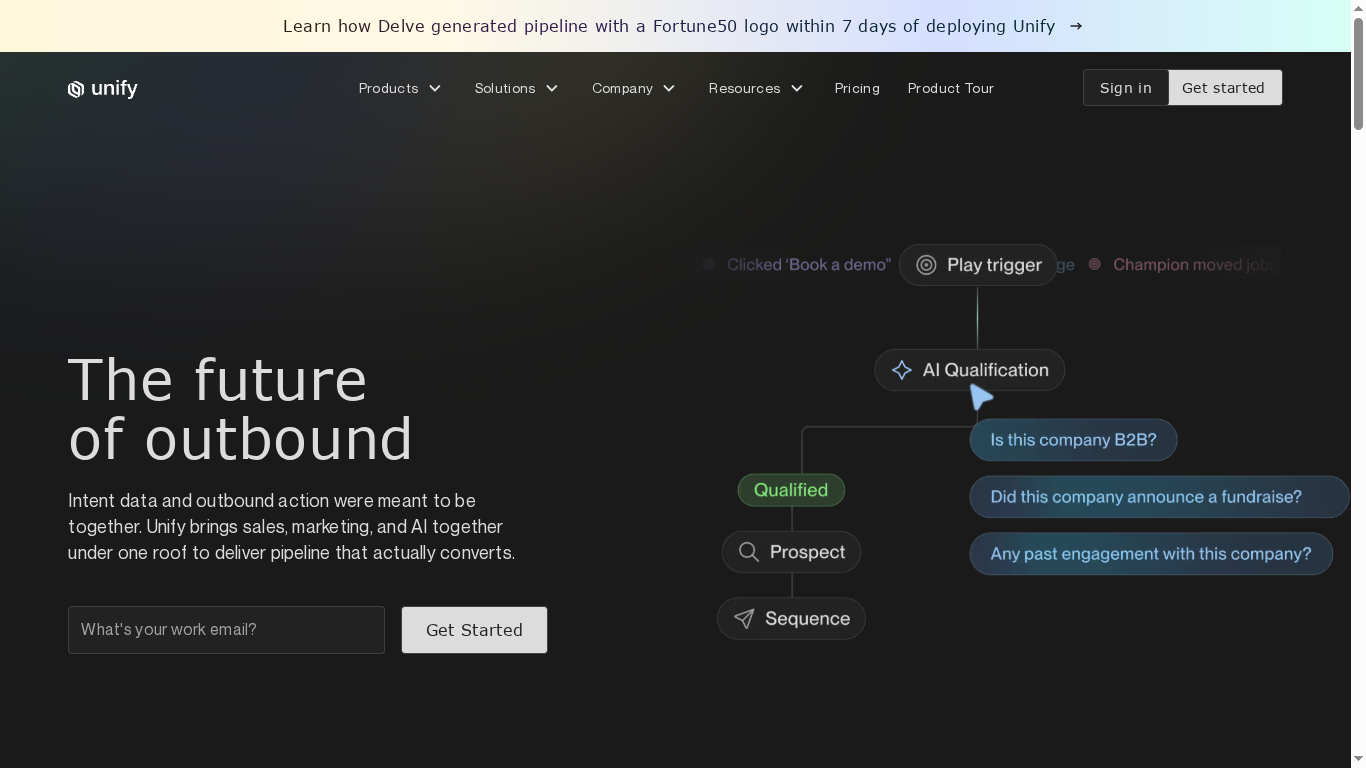Click the dot beside Clicked 'Book a demo'
Screen dimensions: 1366x768
pyautogui.click(x=709, y=264)
